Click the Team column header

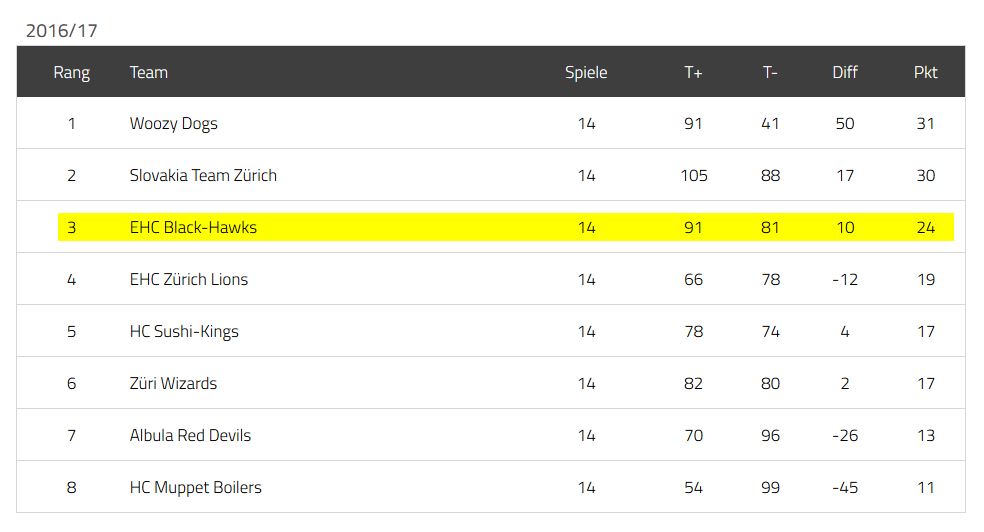tap(149, 73)
